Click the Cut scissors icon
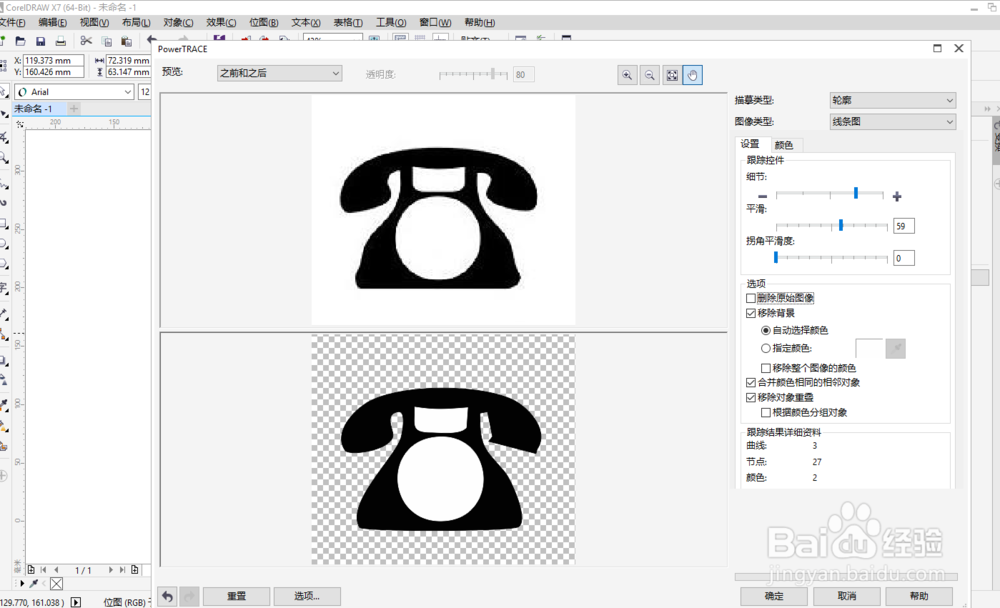 86,41
